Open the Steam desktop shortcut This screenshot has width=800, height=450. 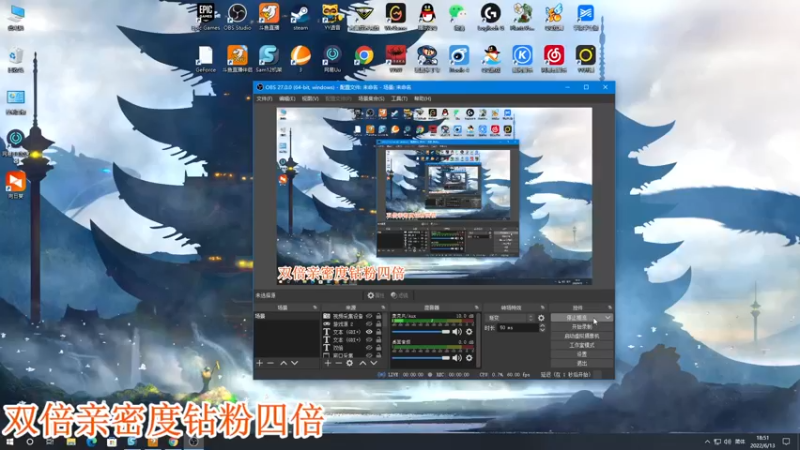(301, 16)
